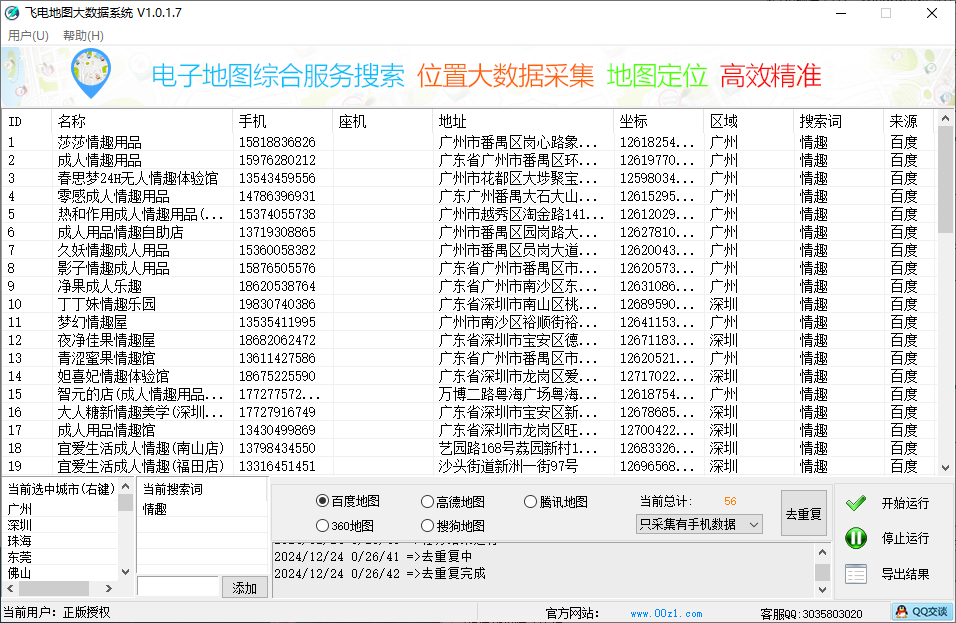Image resolution: width=956 pixels, height=623 pixels.
Task: Click the green pause stop-run icon
Action: coord(855,538)
